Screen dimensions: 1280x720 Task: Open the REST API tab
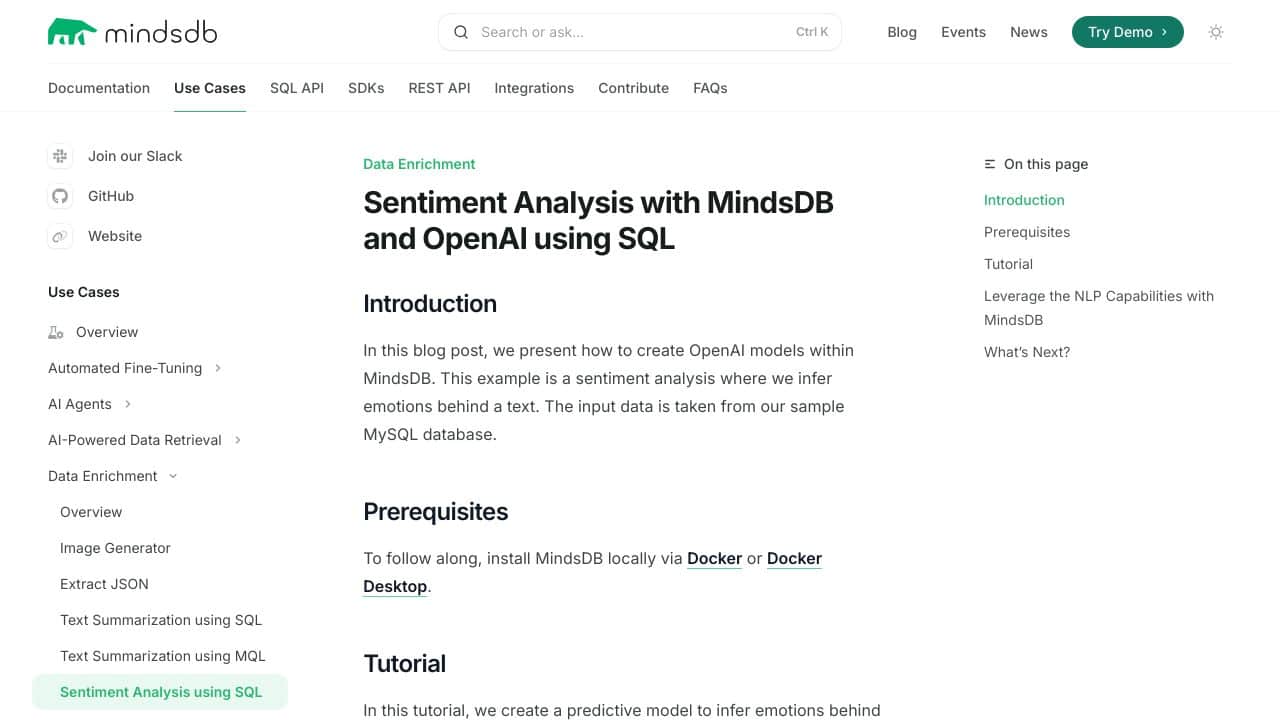point(439,88)
